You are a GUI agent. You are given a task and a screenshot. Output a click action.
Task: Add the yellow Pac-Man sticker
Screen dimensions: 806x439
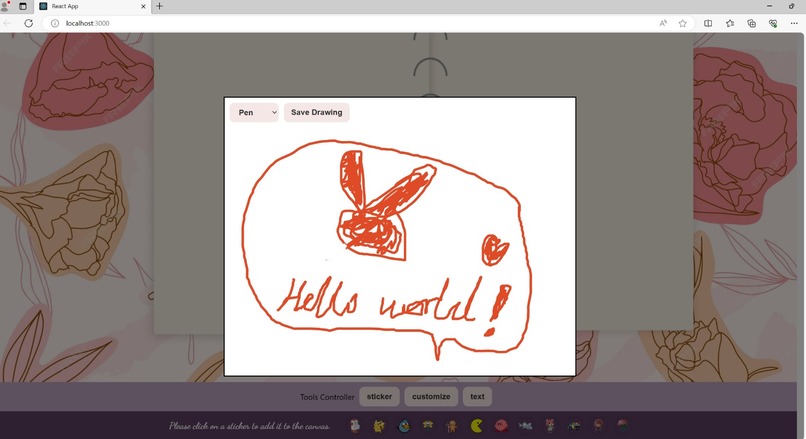pyautogui.click(x=477, y=426)
